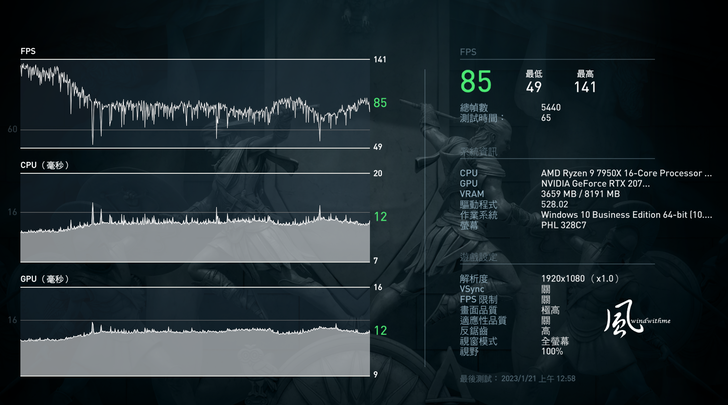Select the VRAM value 3659 MB / 8191 MB
The height and width of the screenshot is (405, 728).
[580, 194]
